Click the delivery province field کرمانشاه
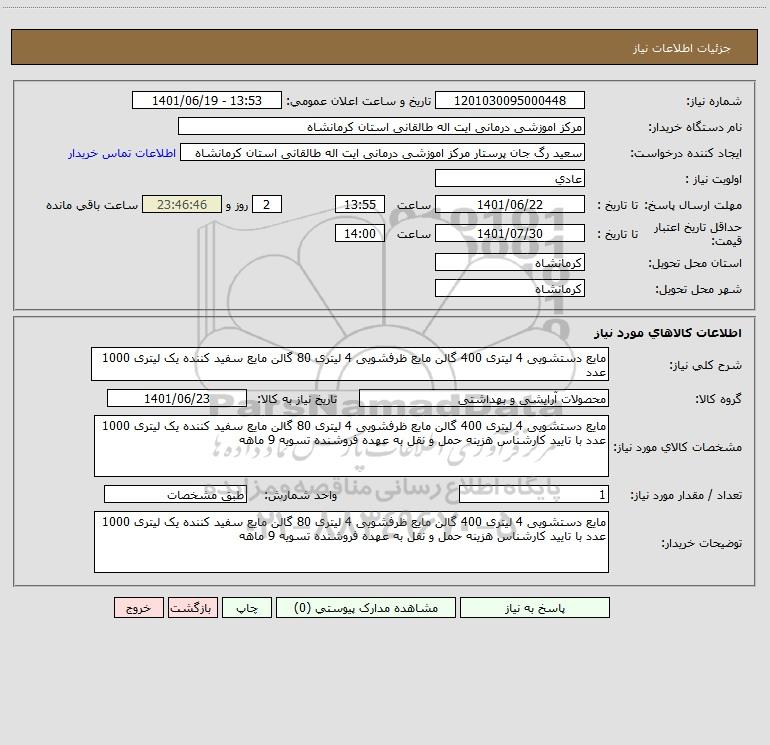 click(x=510, y=263)
